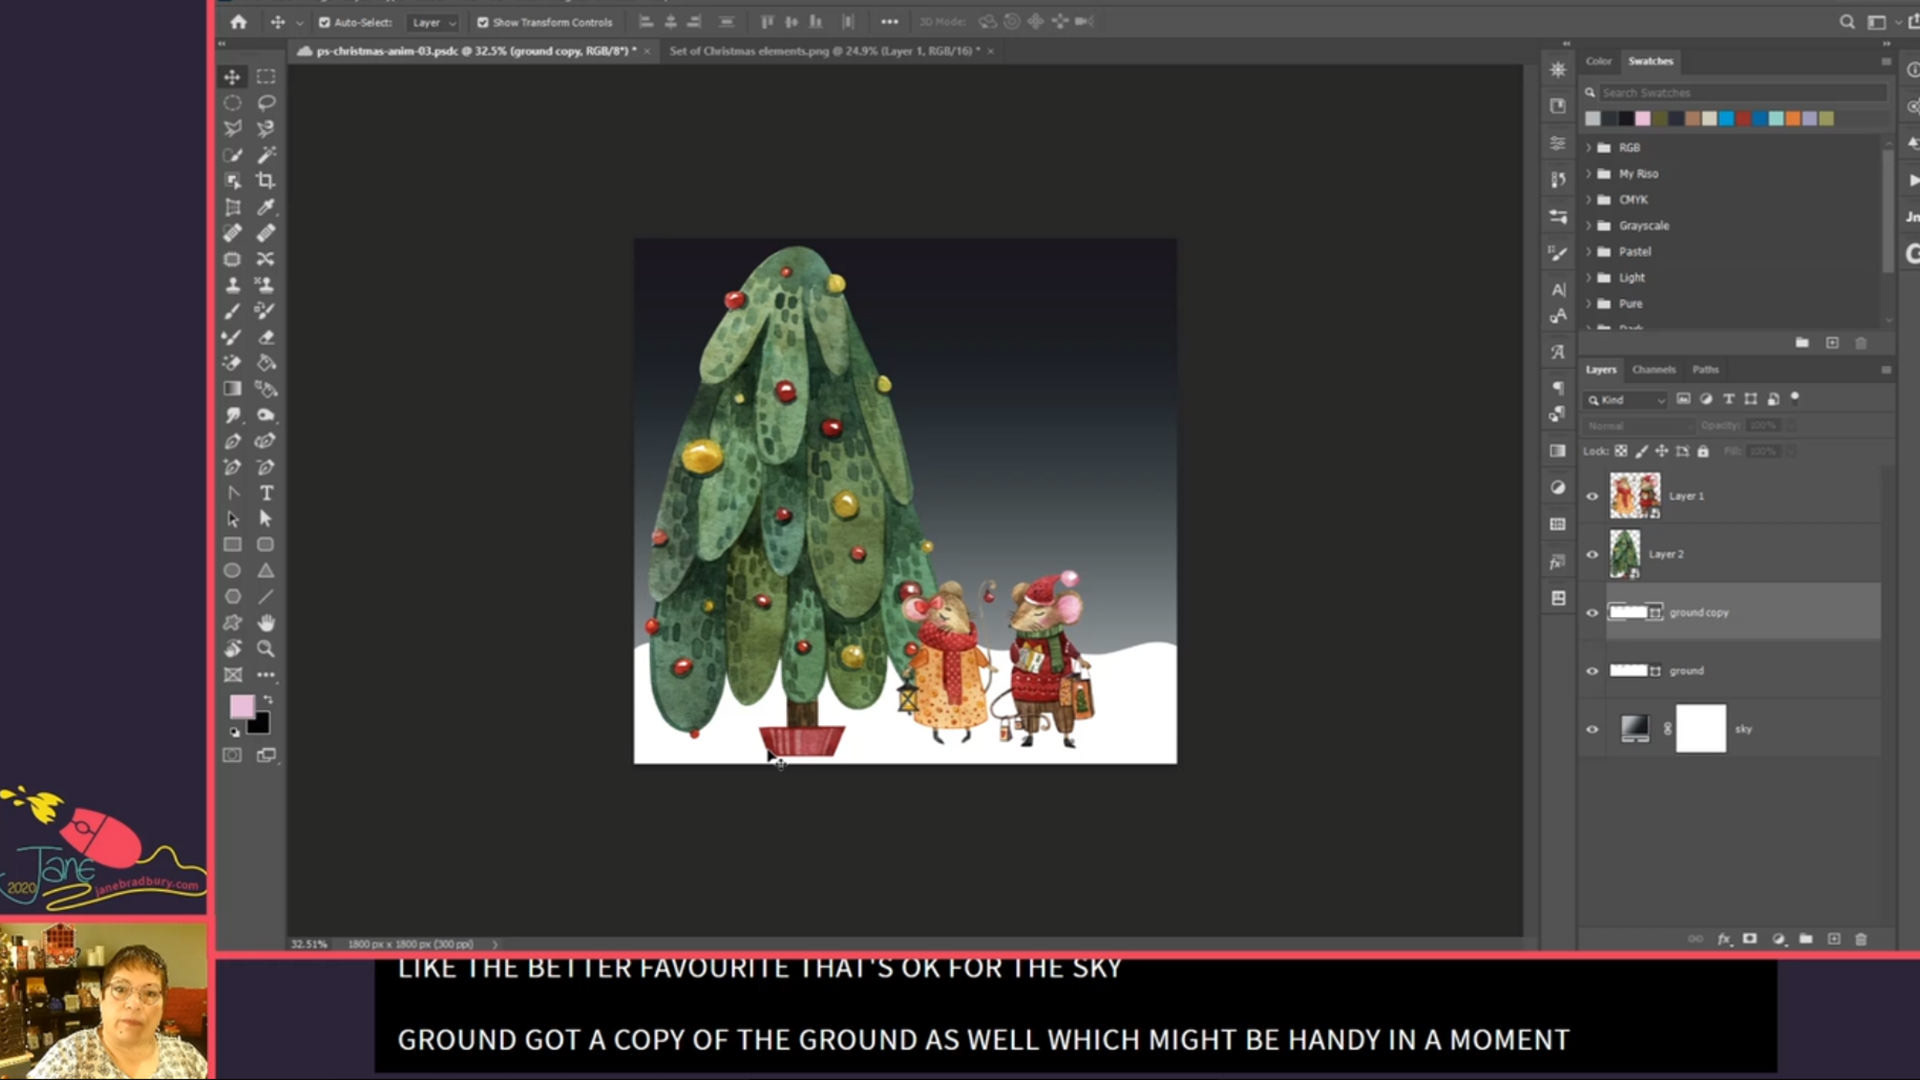This screenshot has width=1920, height=1080.
Task: Switch to the Channels tab
Action: coord(1653,369)
